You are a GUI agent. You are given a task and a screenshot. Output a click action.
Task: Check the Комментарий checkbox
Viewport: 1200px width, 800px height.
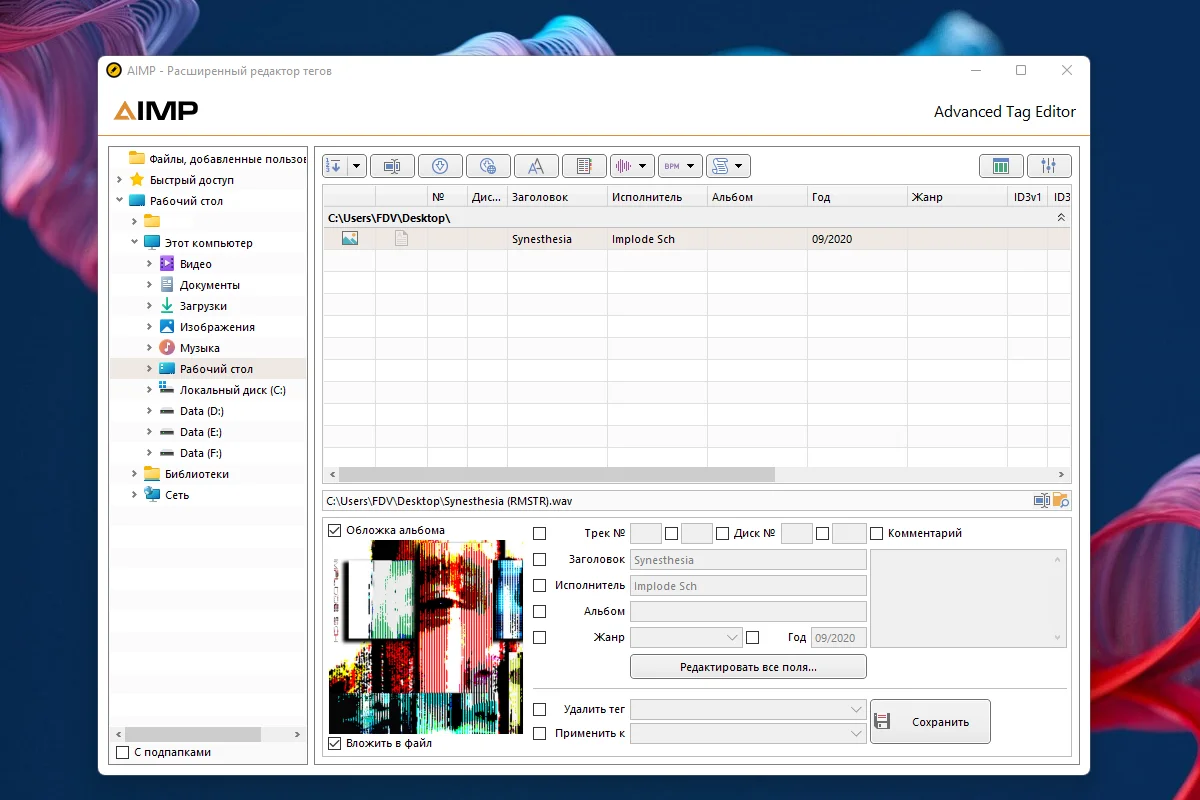[877, 533]
